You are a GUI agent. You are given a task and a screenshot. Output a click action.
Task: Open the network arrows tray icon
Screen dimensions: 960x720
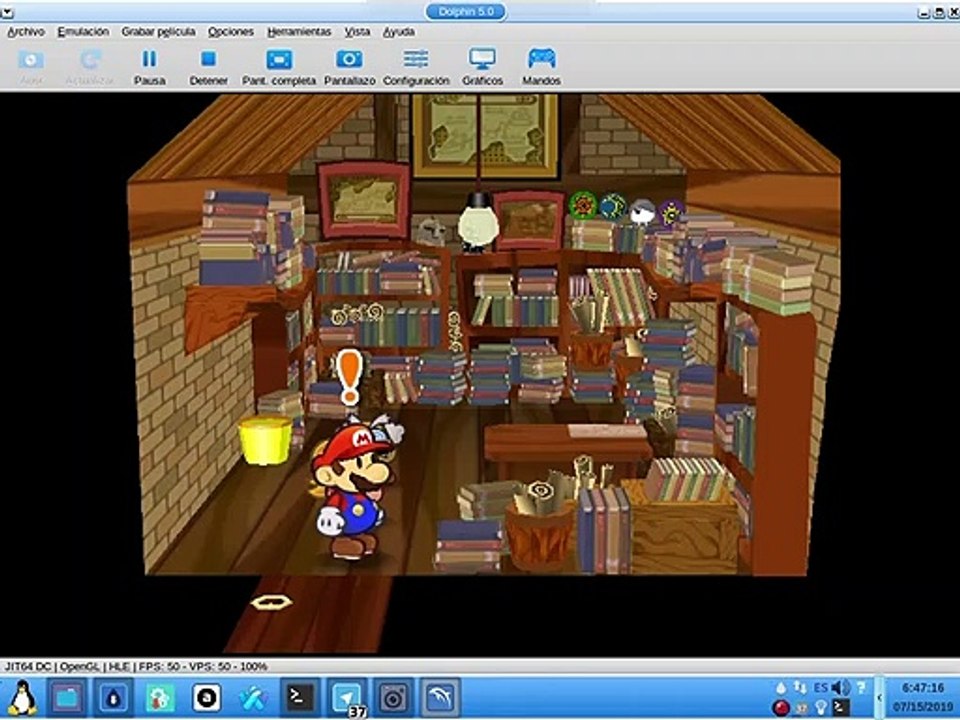[800, 687]
